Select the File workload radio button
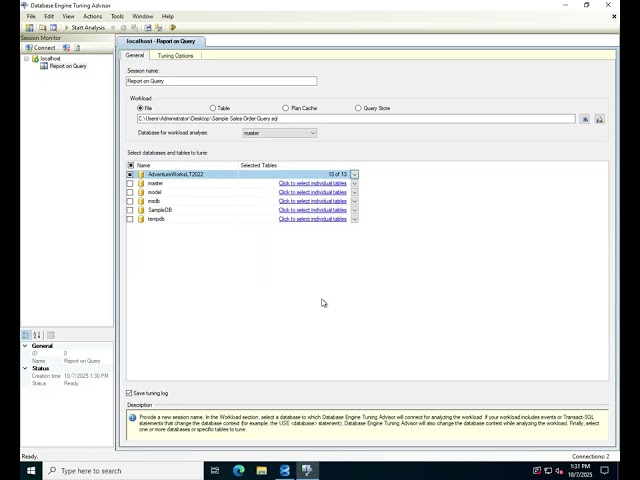This screenshot has width=640, height=480. [140, 108]
